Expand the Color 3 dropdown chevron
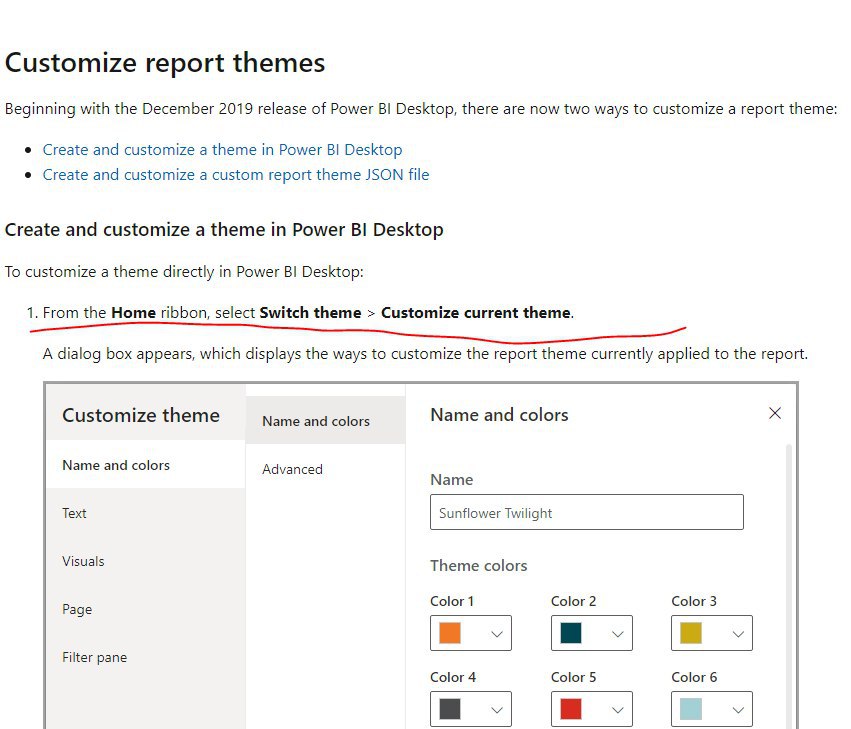Screen dimensions: 851x729 click(738, 633)
